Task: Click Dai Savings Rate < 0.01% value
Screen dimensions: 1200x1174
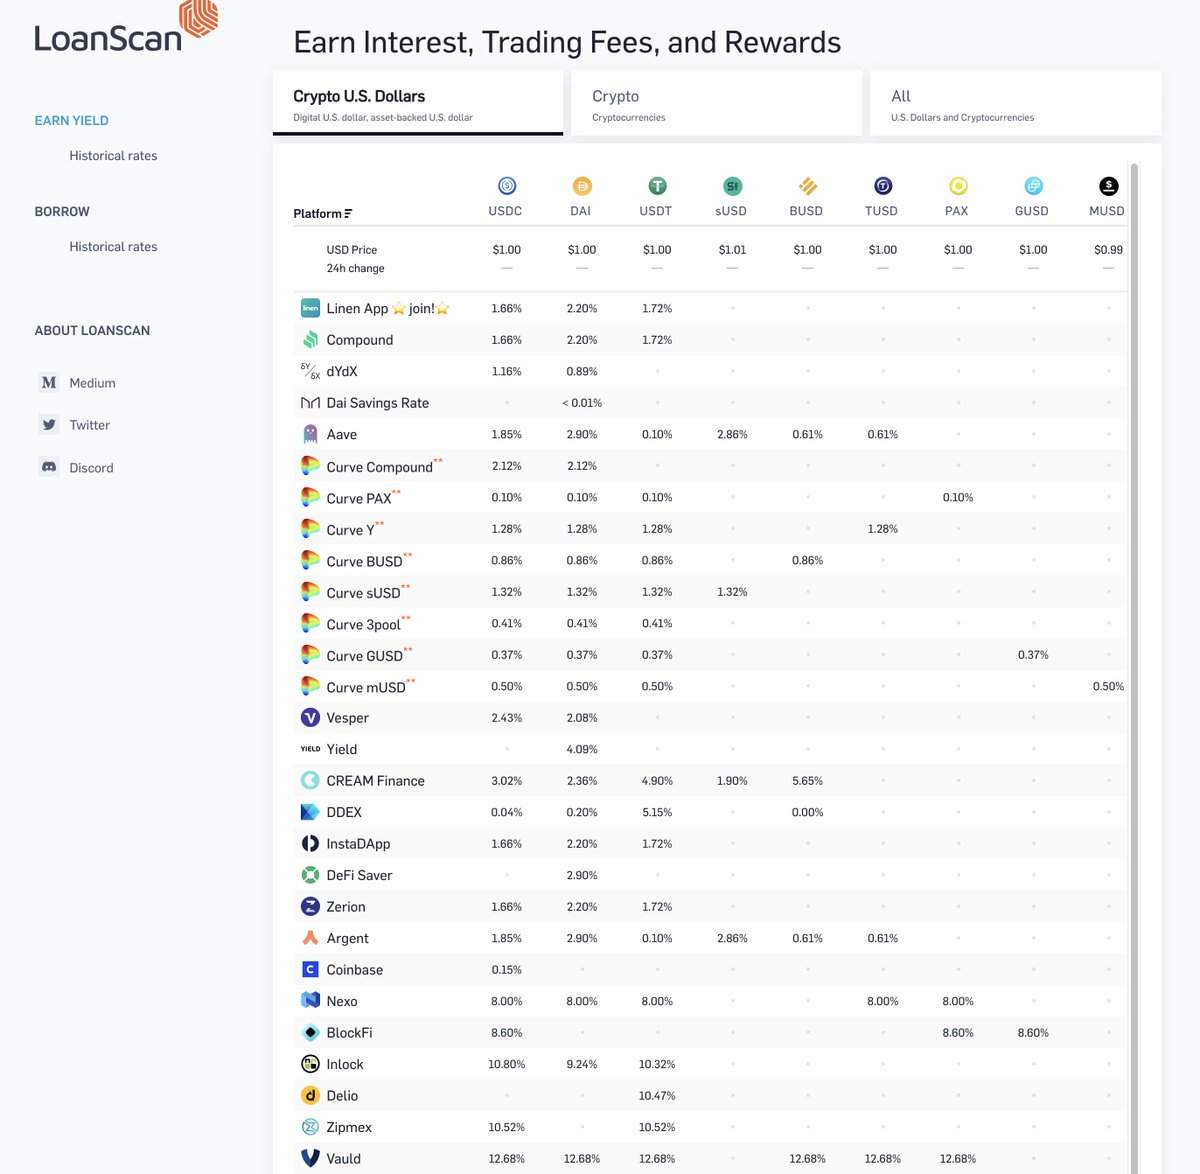Action: pos(582,403)
